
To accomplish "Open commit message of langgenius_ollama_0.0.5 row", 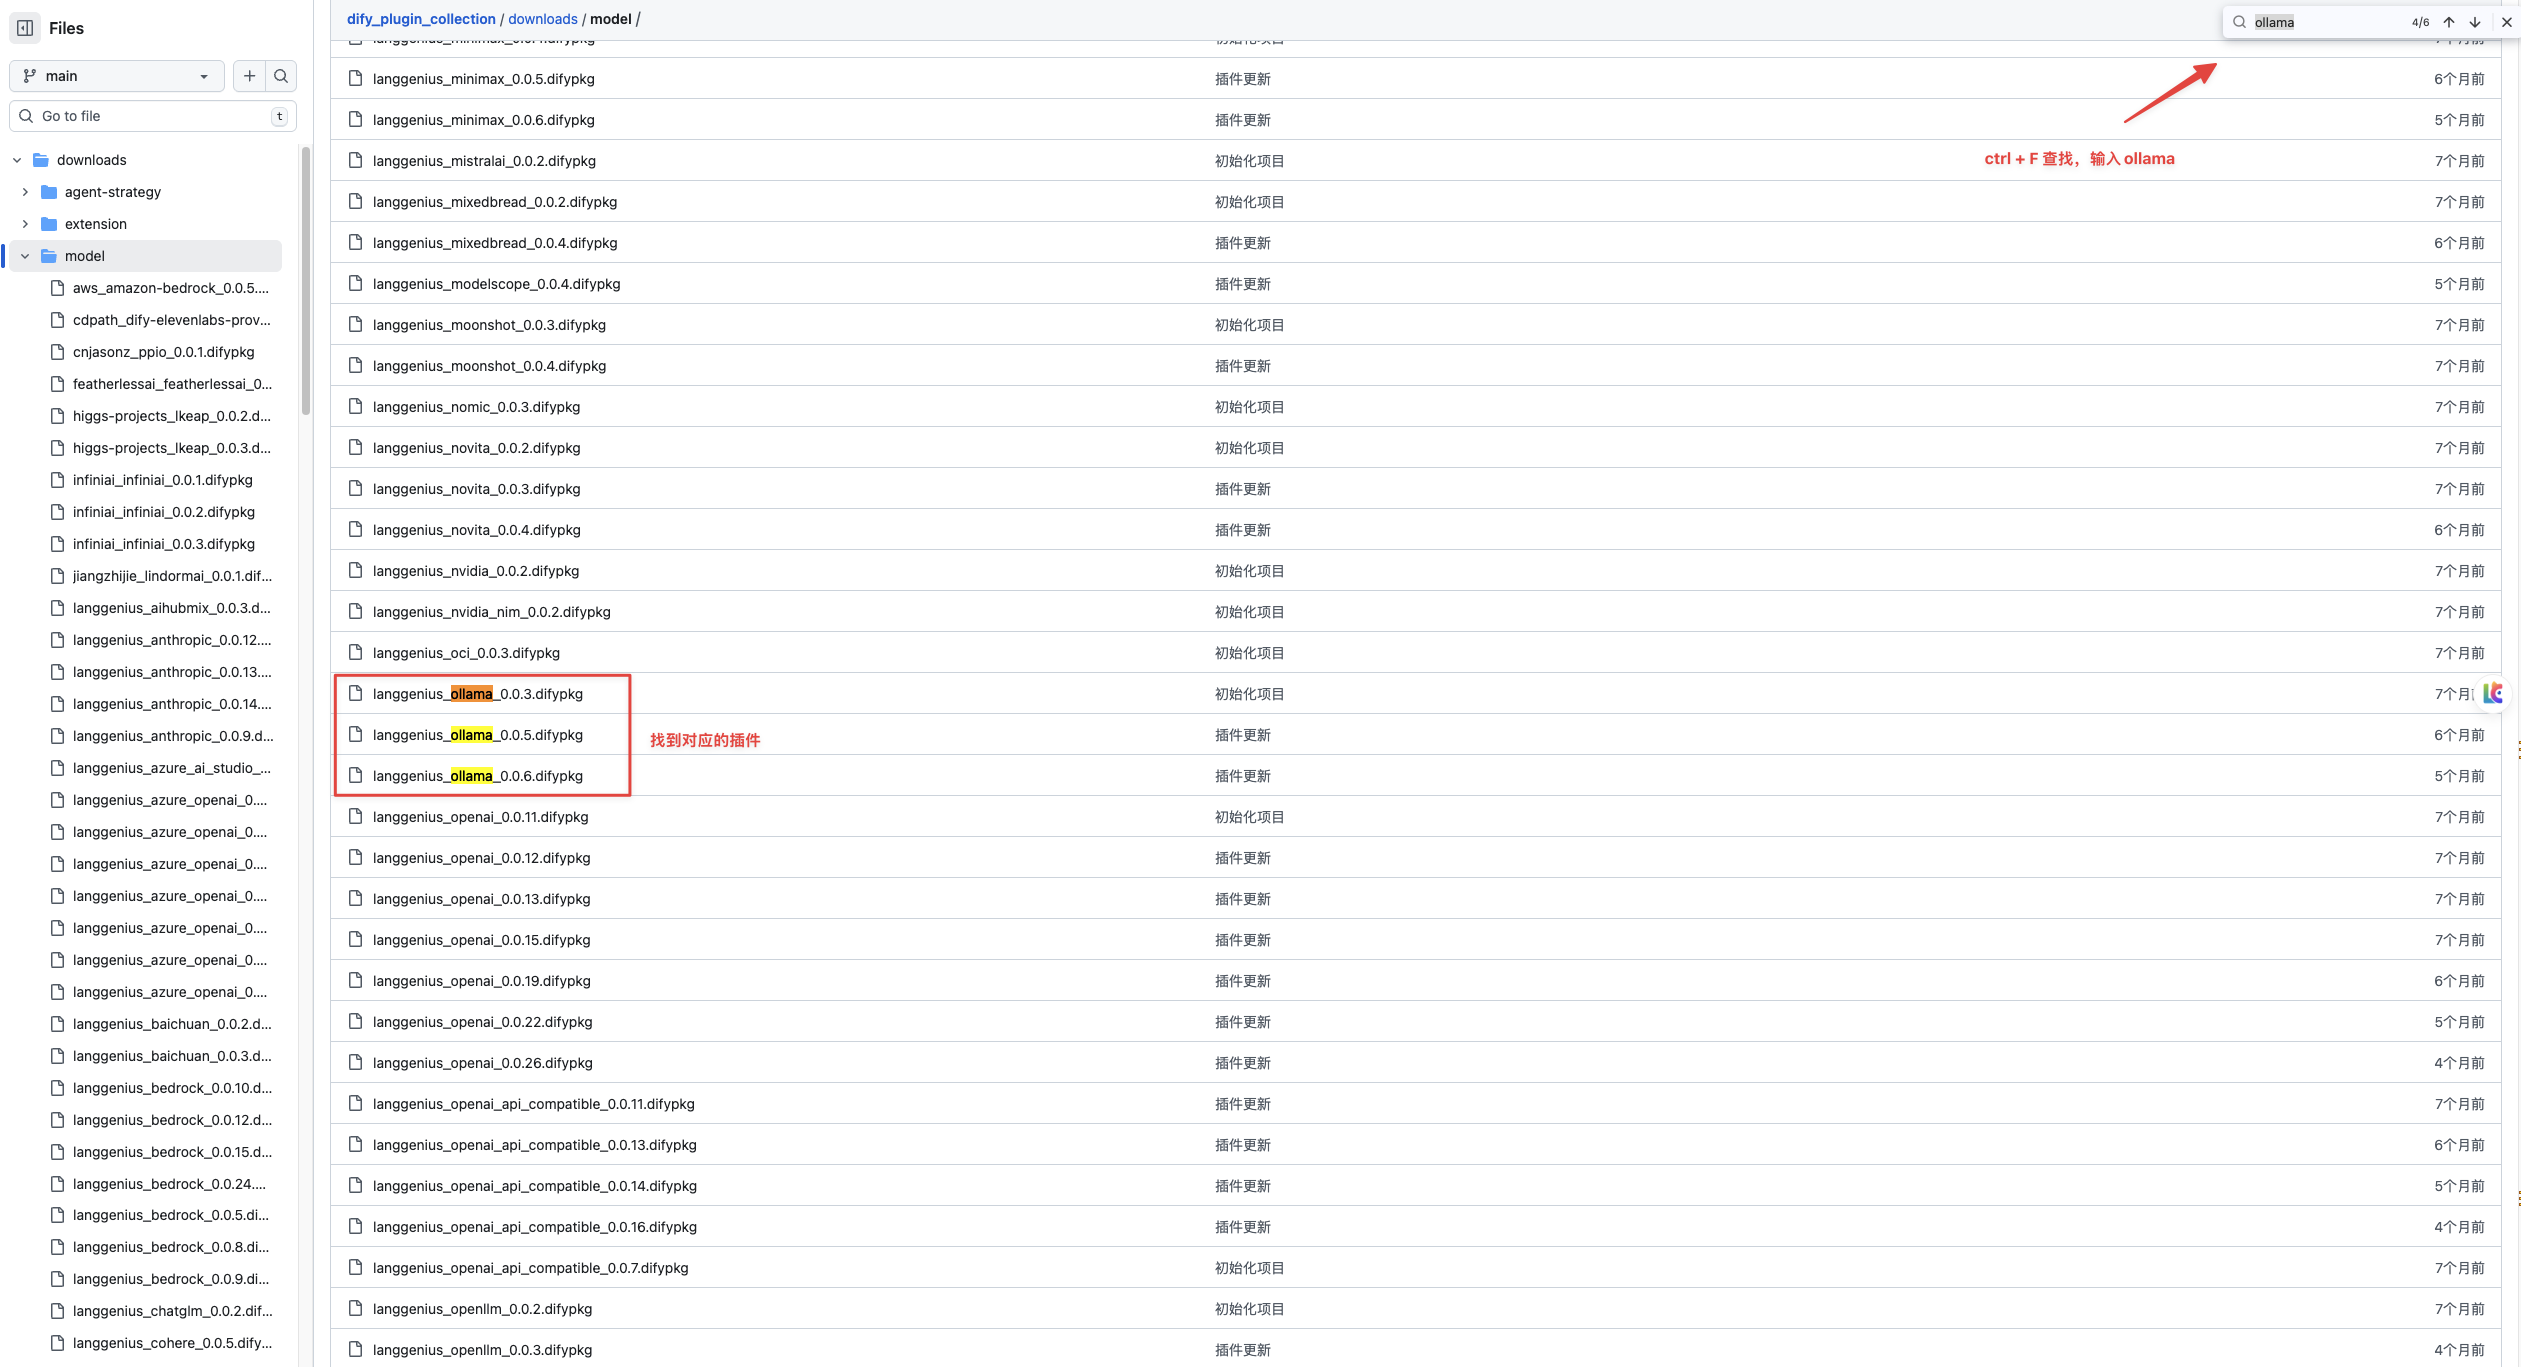I will click(1243, 735).
